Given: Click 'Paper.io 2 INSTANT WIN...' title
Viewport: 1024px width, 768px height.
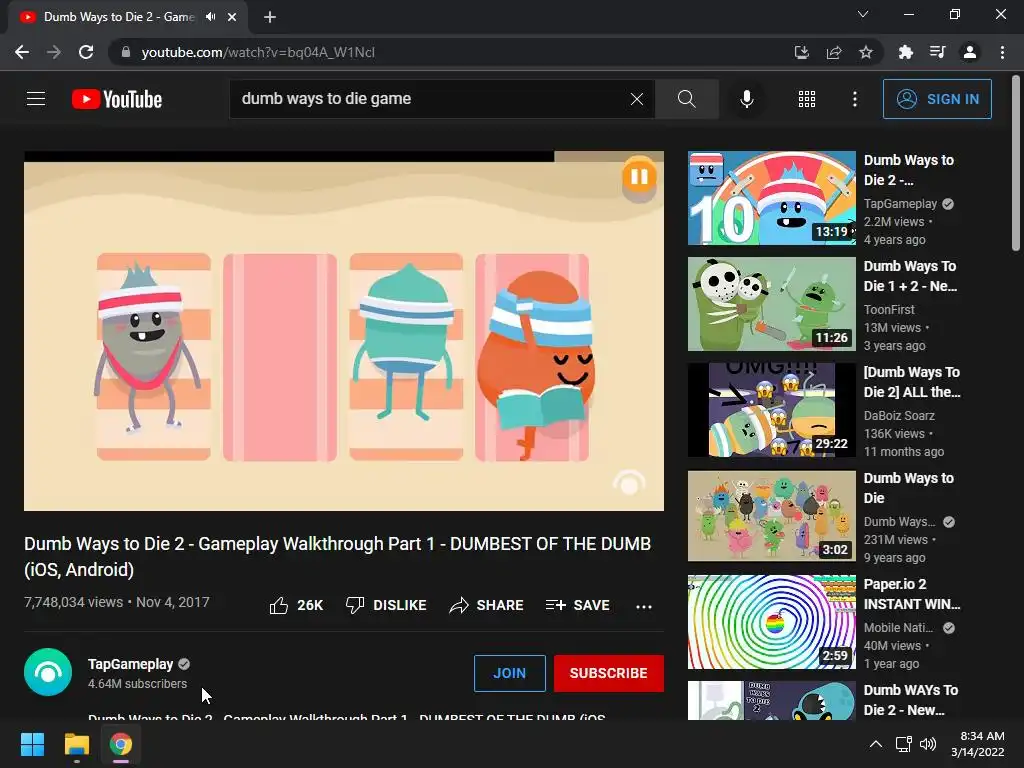Looking at the screenshot, I should 912,594.
